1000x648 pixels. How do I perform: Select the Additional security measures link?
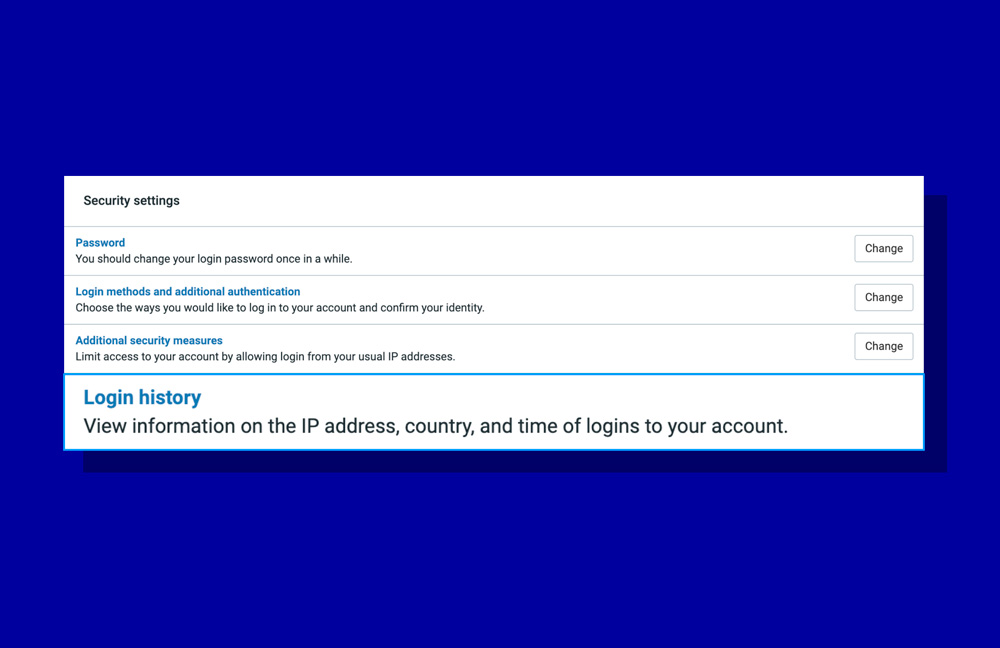149,341
